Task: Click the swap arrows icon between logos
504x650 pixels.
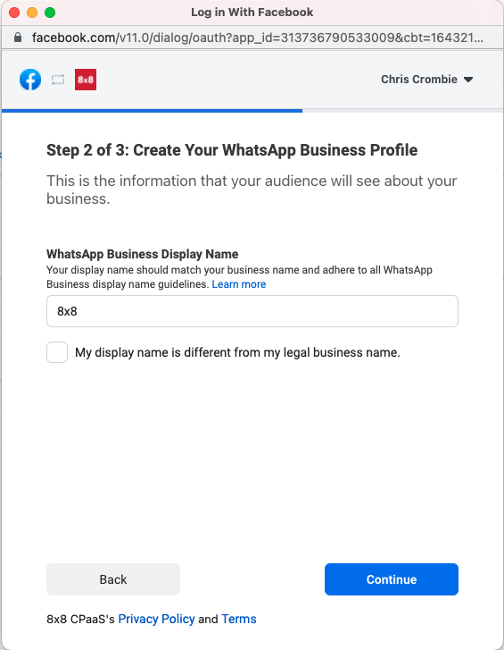Action: coord(58,79)
